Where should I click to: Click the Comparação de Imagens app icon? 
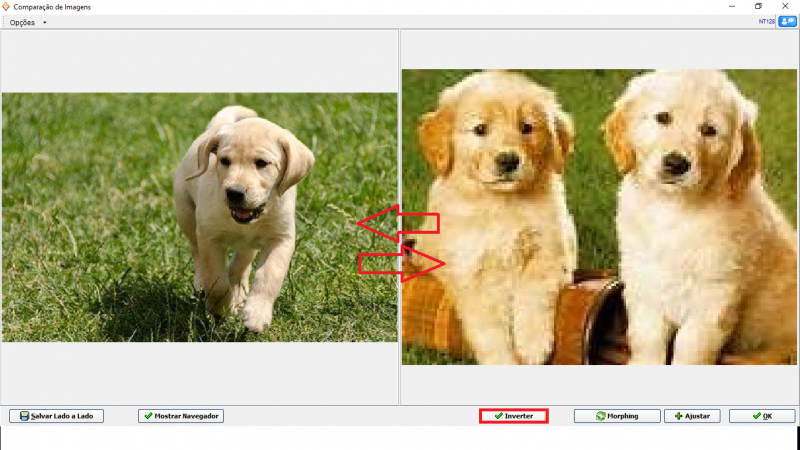[x=6, y=6]
